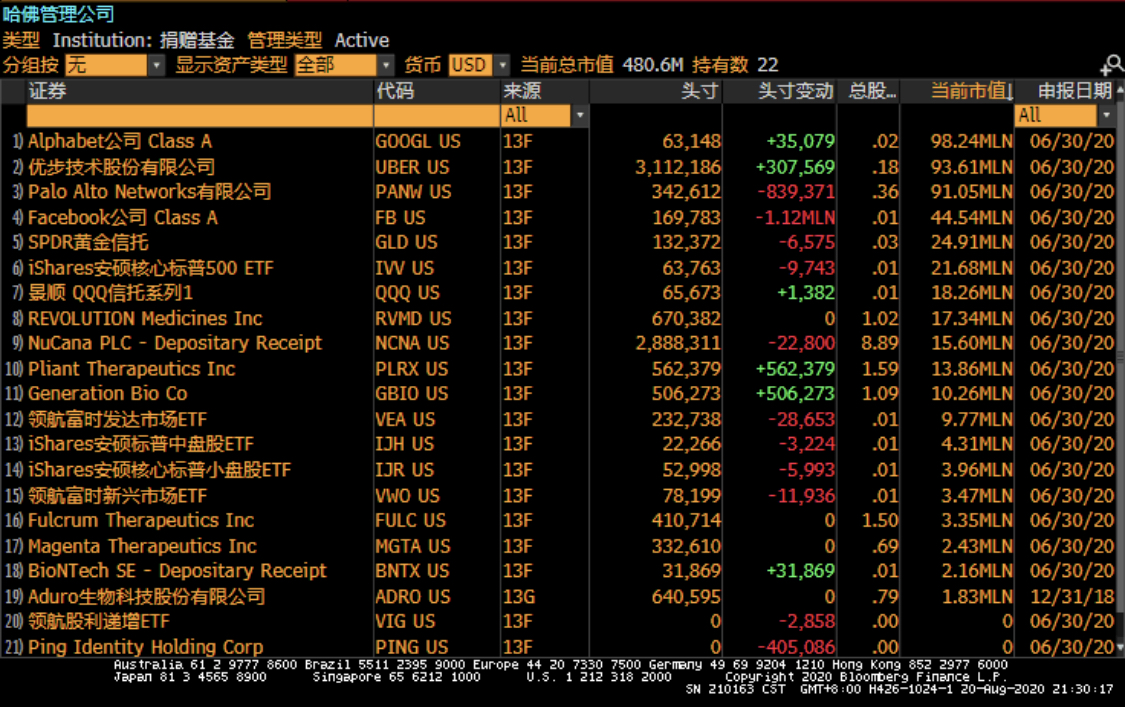
Task: Sort by the 证券 column header
Action: pyautogui.click(x=199, y=91)
